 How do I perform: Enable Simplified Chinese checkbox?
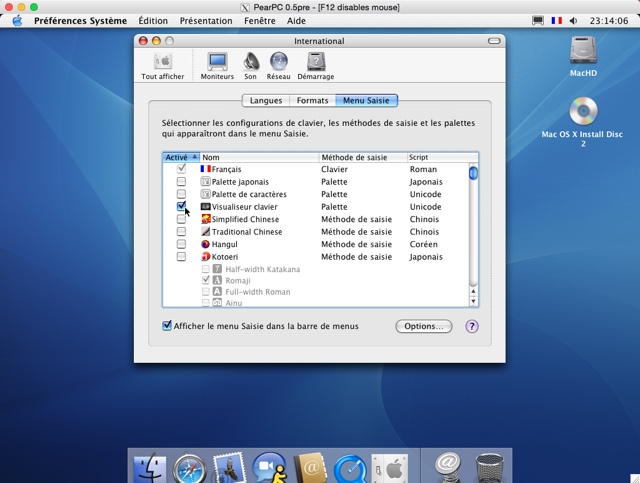click(x=181, y=219)
